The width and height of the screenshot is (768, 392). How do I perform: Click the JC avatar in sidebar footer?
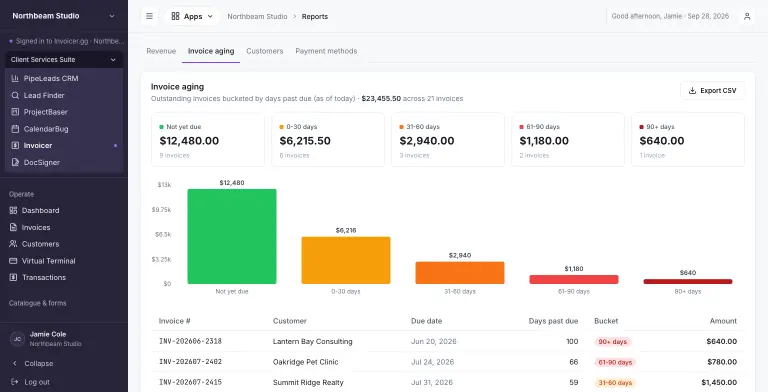[x=17, y=339]
